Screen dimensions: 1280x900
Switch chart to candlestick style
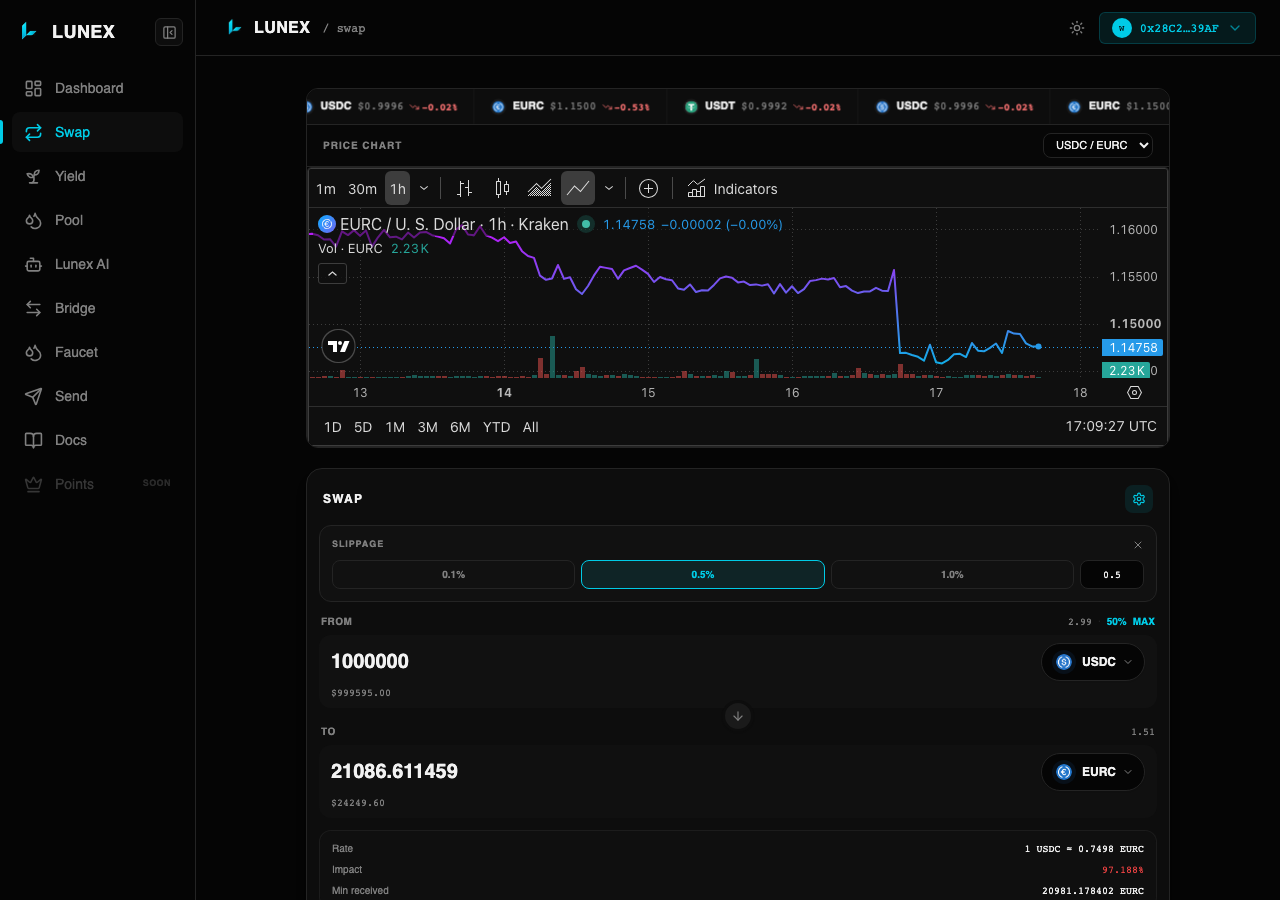click(502, 188)
